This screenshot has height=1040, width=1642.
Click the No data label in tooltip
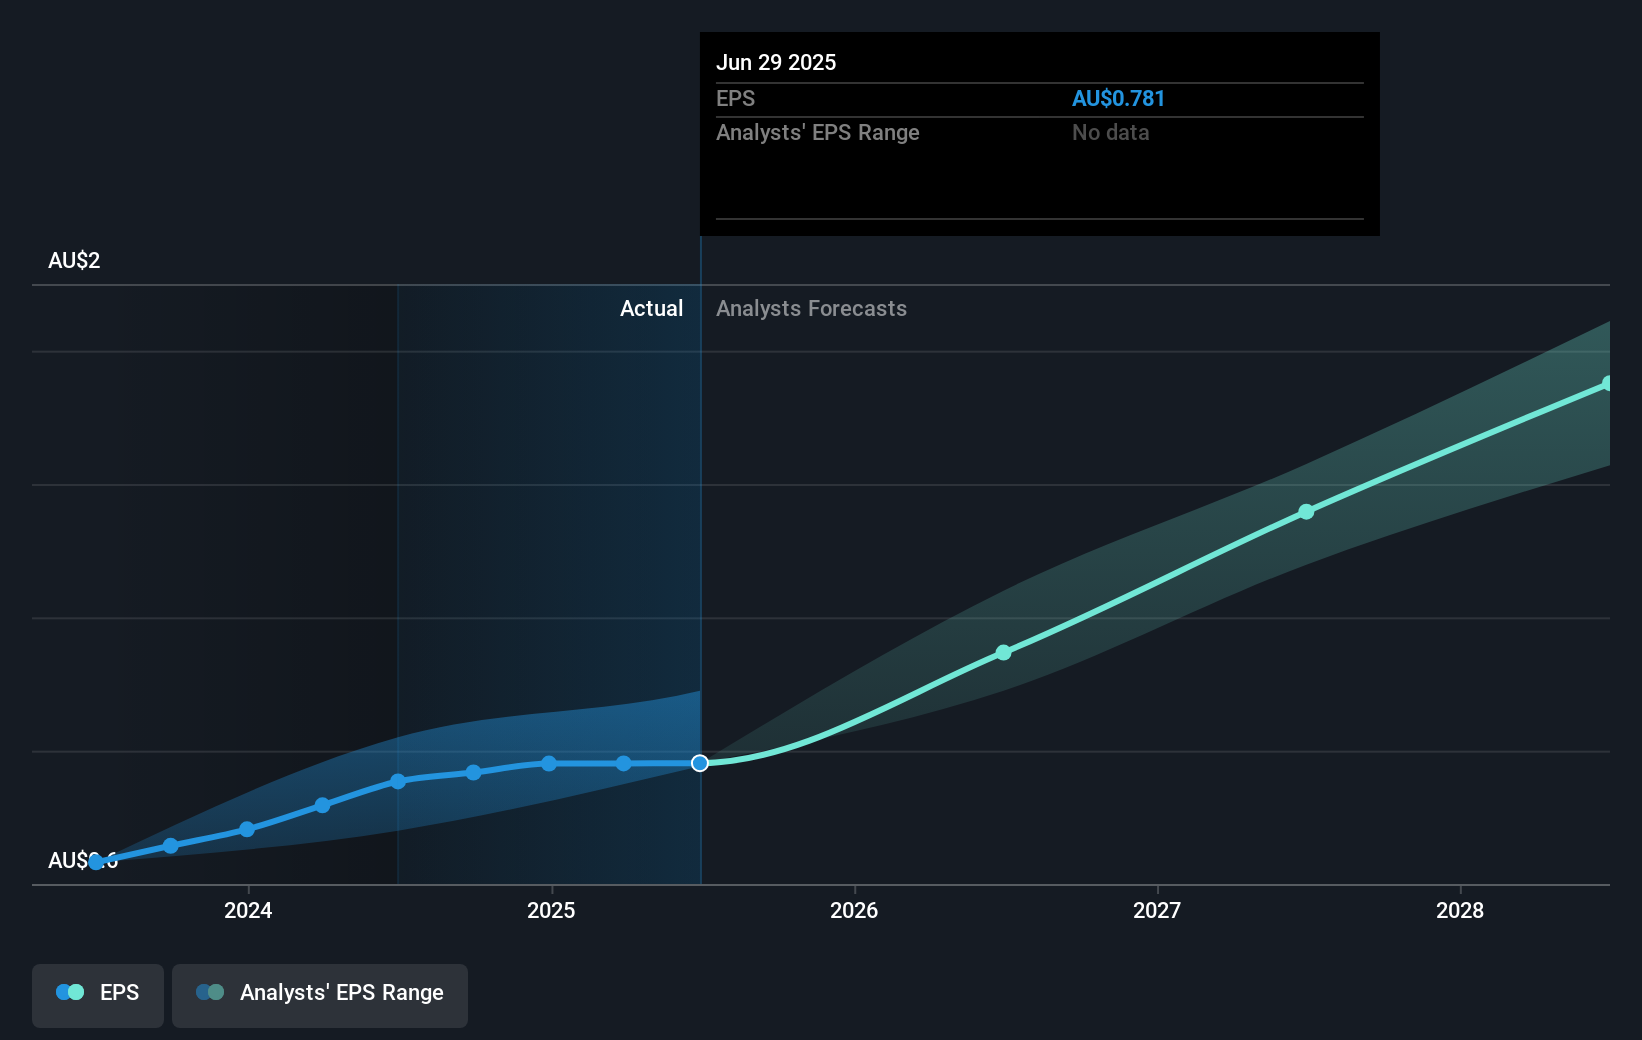(x=1110, y=132)
